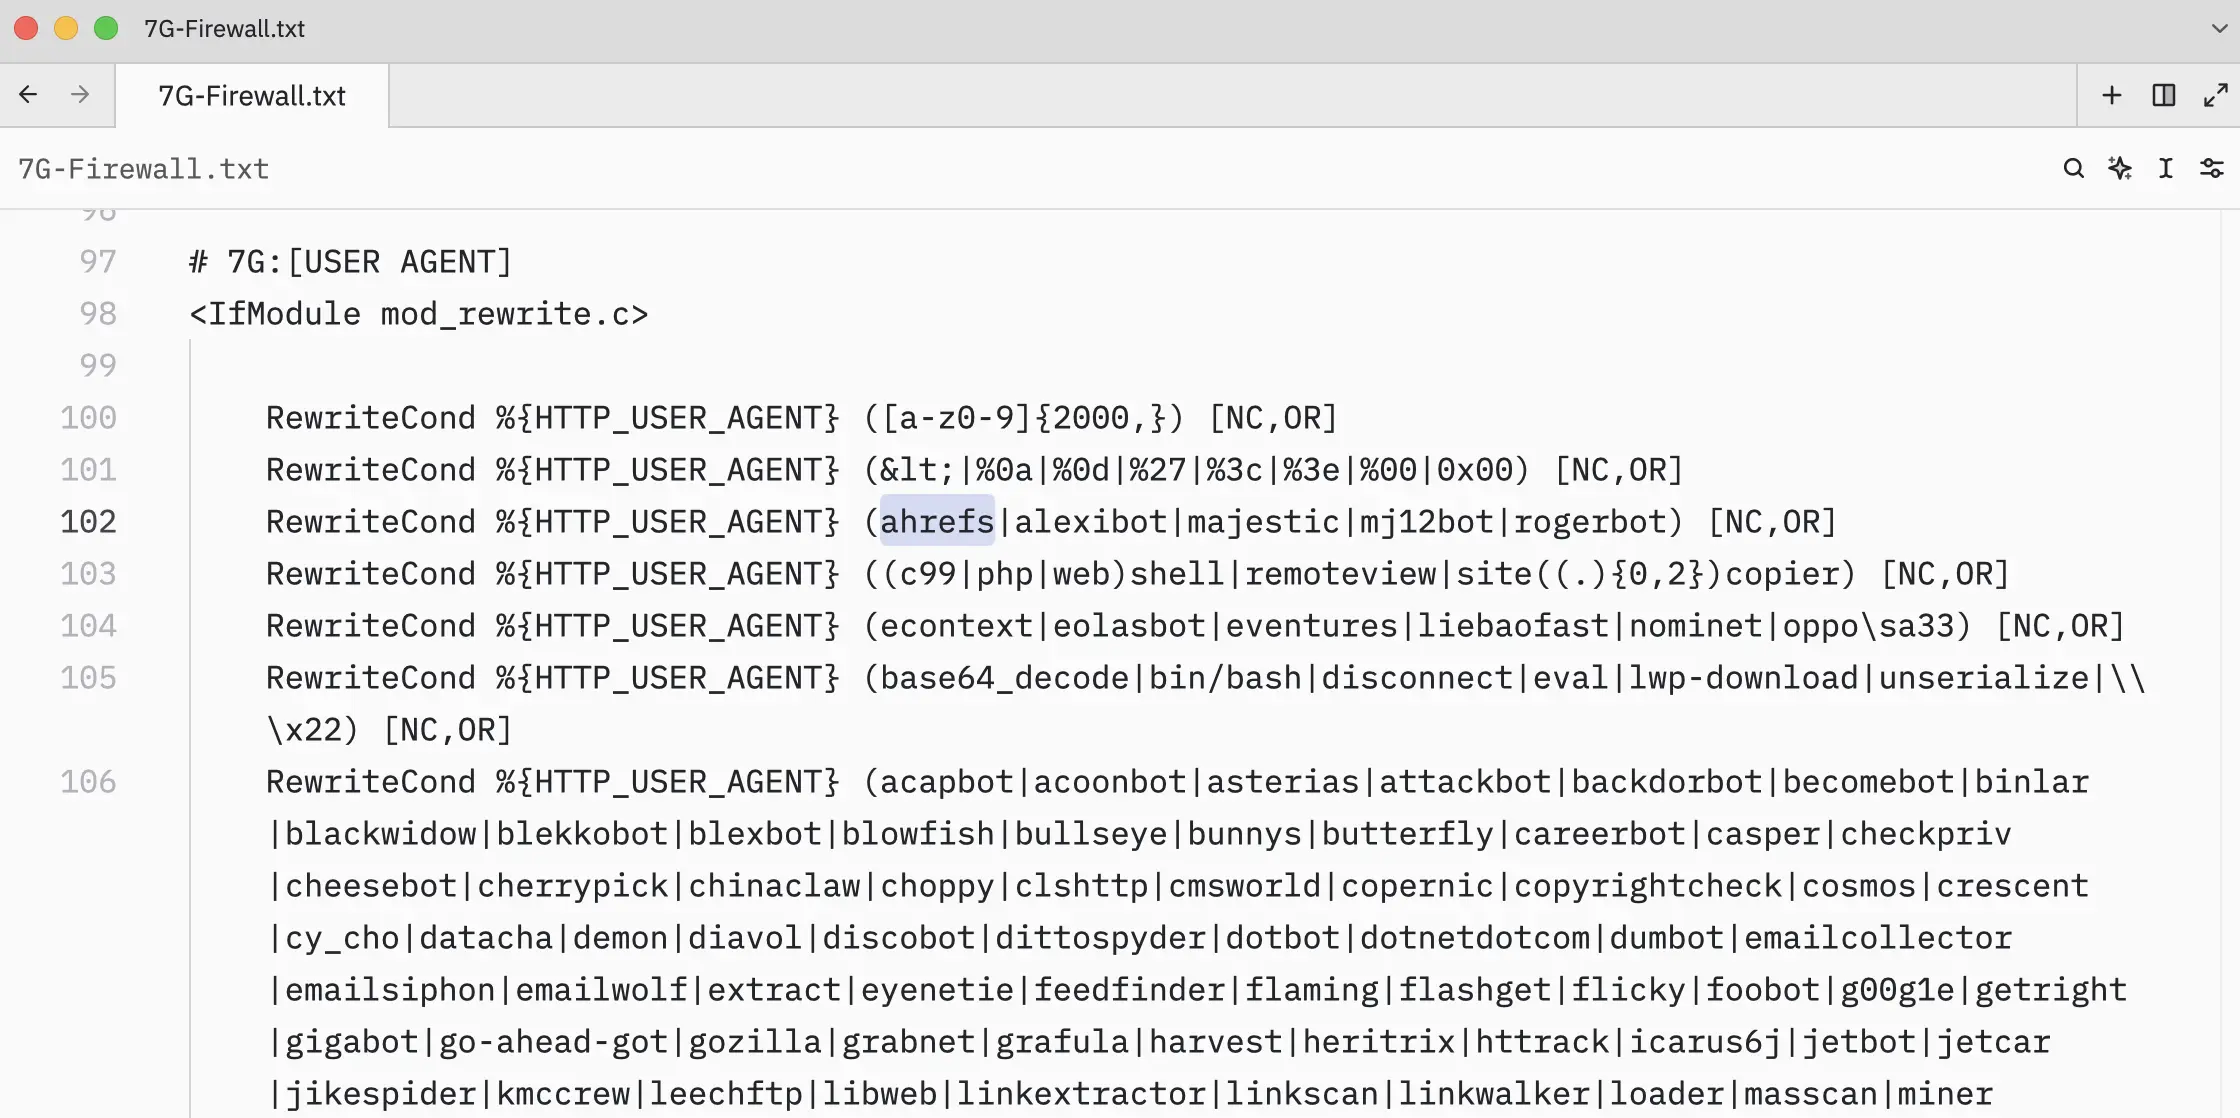Viewport: 2240px width, 1118px height.
Task: Click line number 97 in gutter
Action: pos(98,262)
